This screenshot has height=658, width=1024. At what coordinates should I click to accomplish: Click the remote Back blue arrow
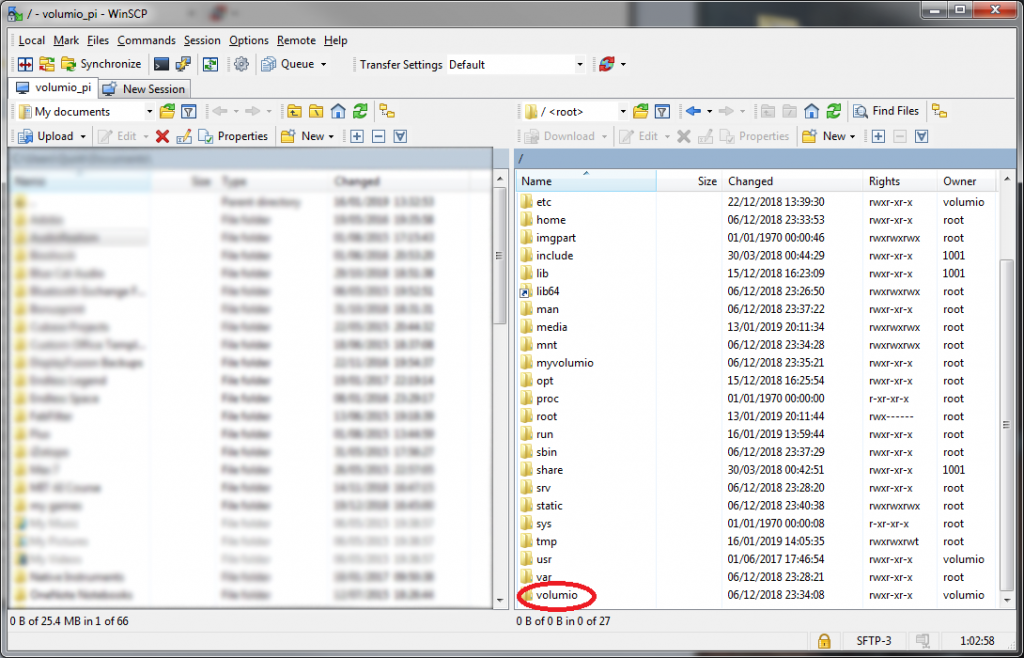tap(693, 112)
